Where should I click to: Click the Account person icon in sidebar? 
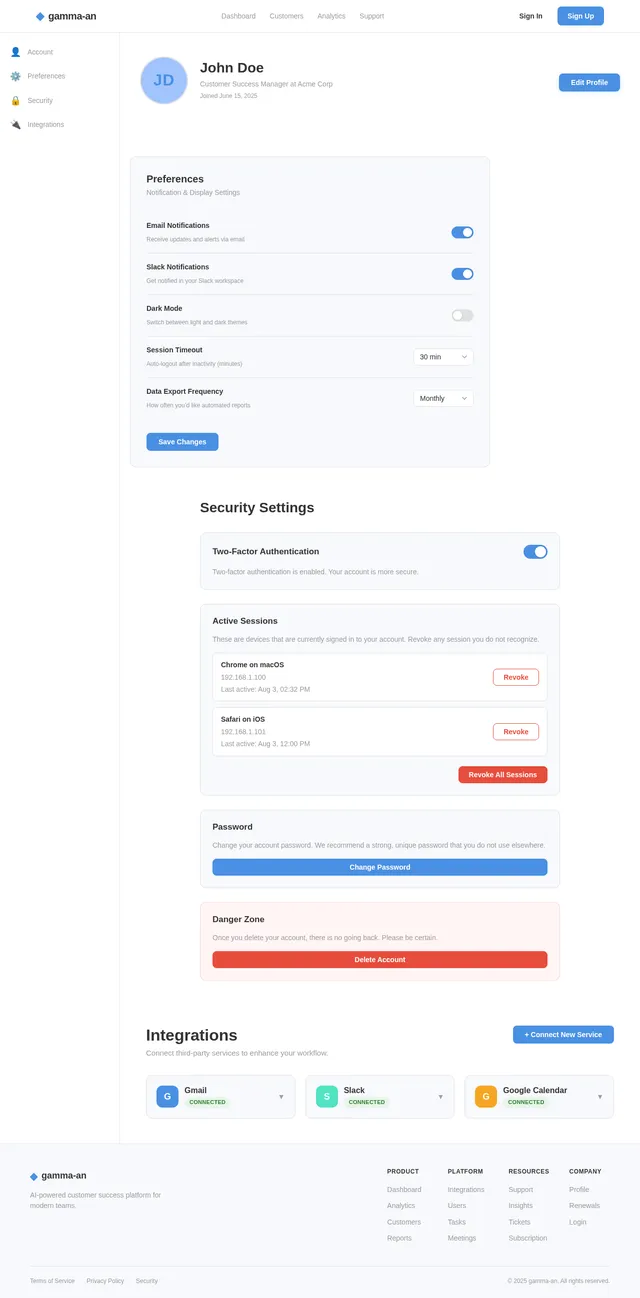[x=15, y=52]
